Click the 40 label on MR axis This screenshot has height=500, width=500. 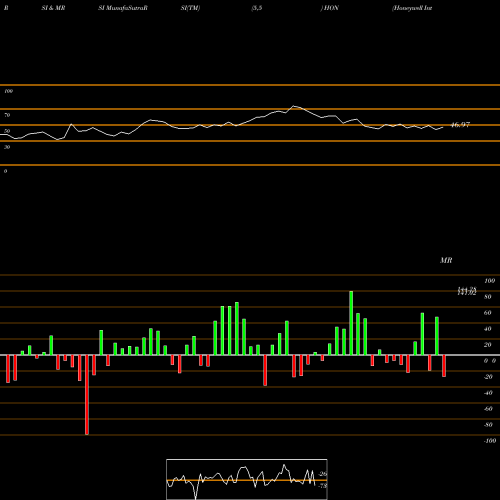[488, 329]
